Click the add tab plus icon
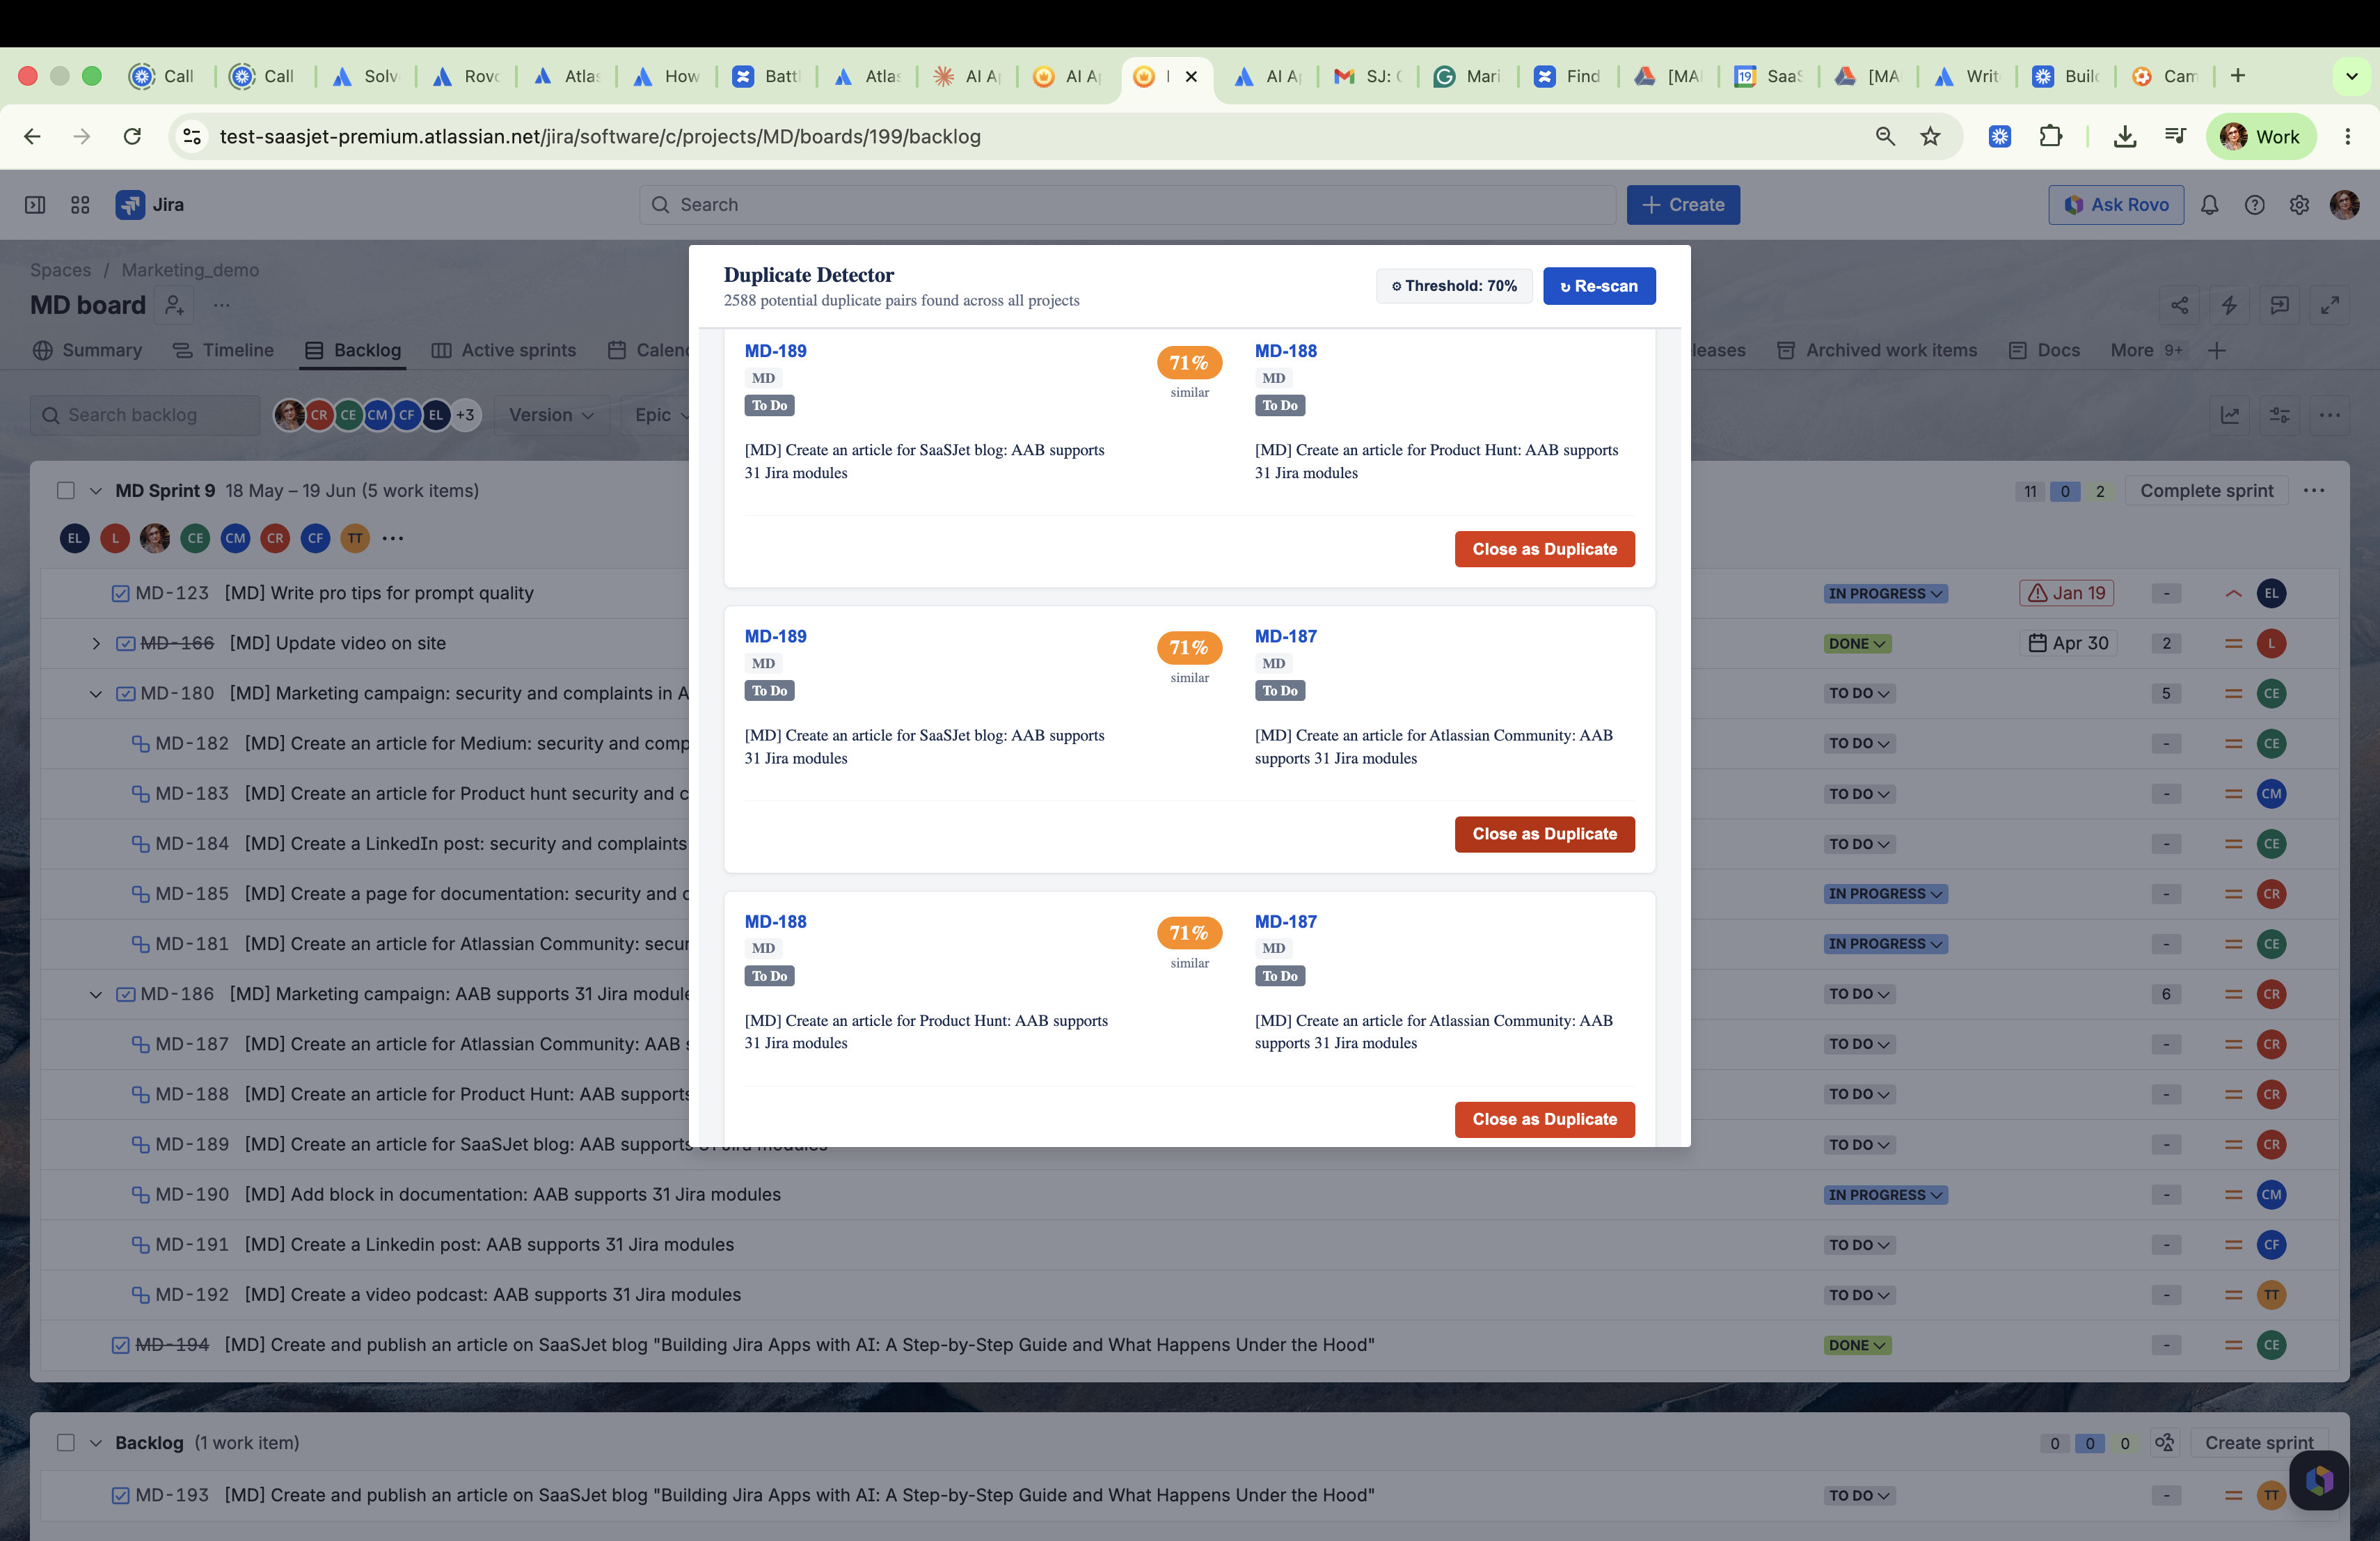The height and width of the screenshot is (1541, 2380). [x=2217, y=350]
